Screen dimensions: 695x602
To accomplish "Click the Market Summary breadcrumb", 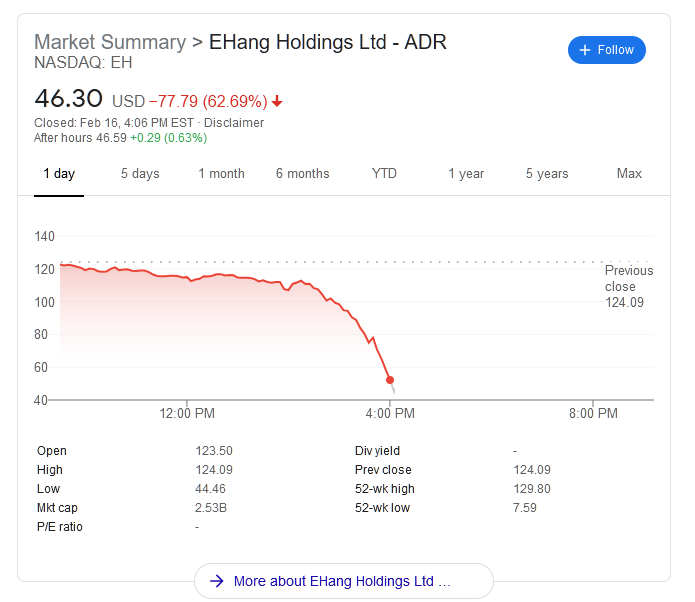I will 110,42.
